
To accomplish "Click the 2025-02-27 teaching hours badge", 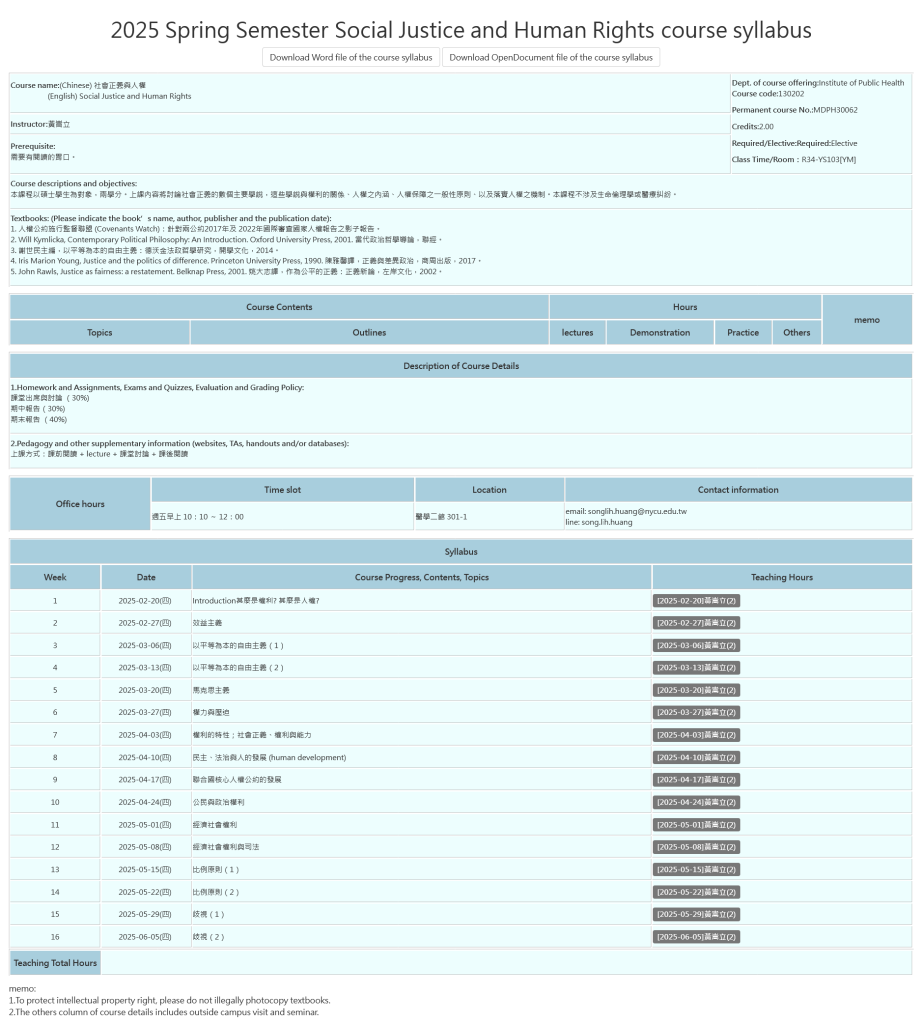I will pyautogui.click(x=696, y=623).
